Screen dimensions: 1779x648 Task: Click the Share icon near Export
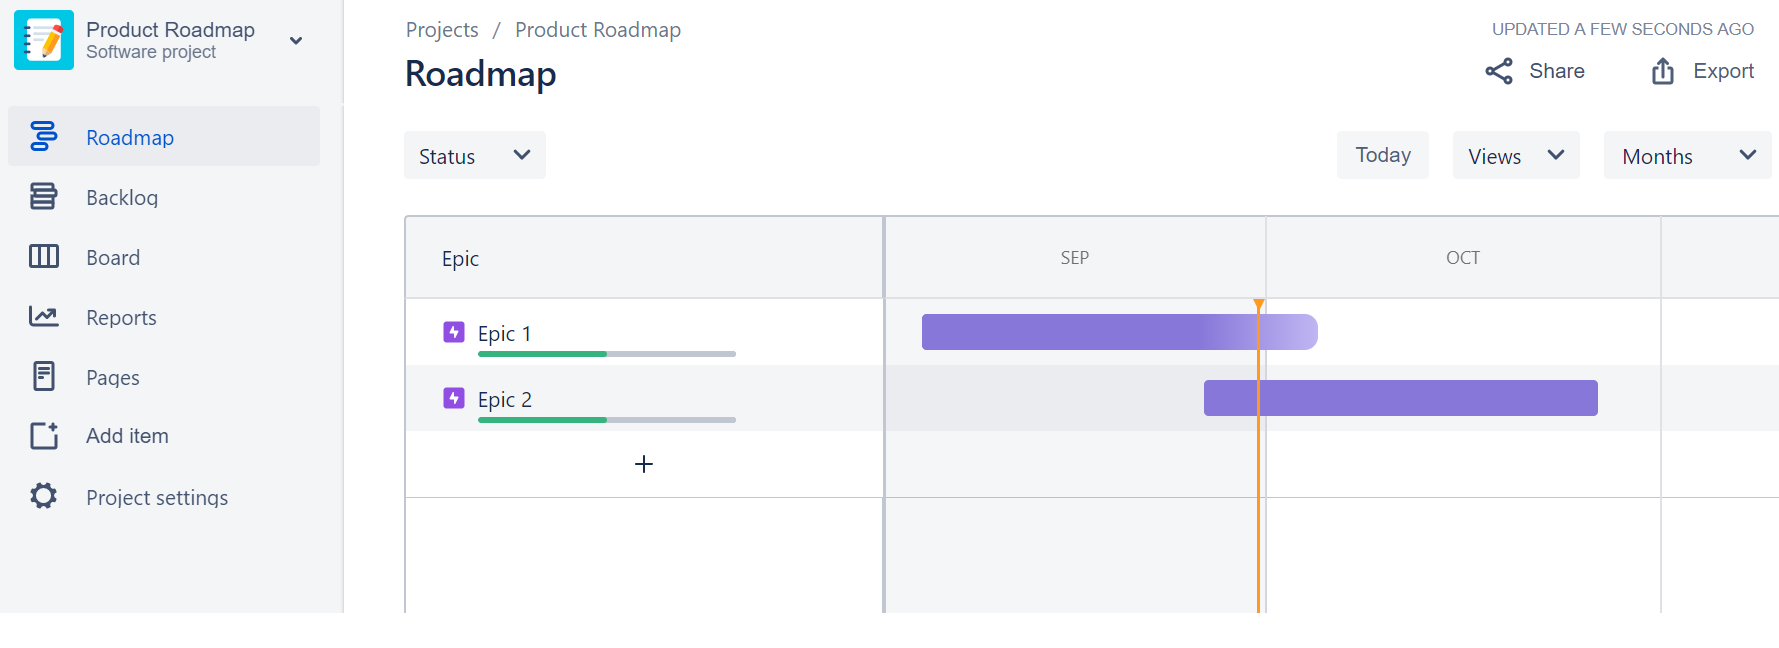coord(1497,70)
